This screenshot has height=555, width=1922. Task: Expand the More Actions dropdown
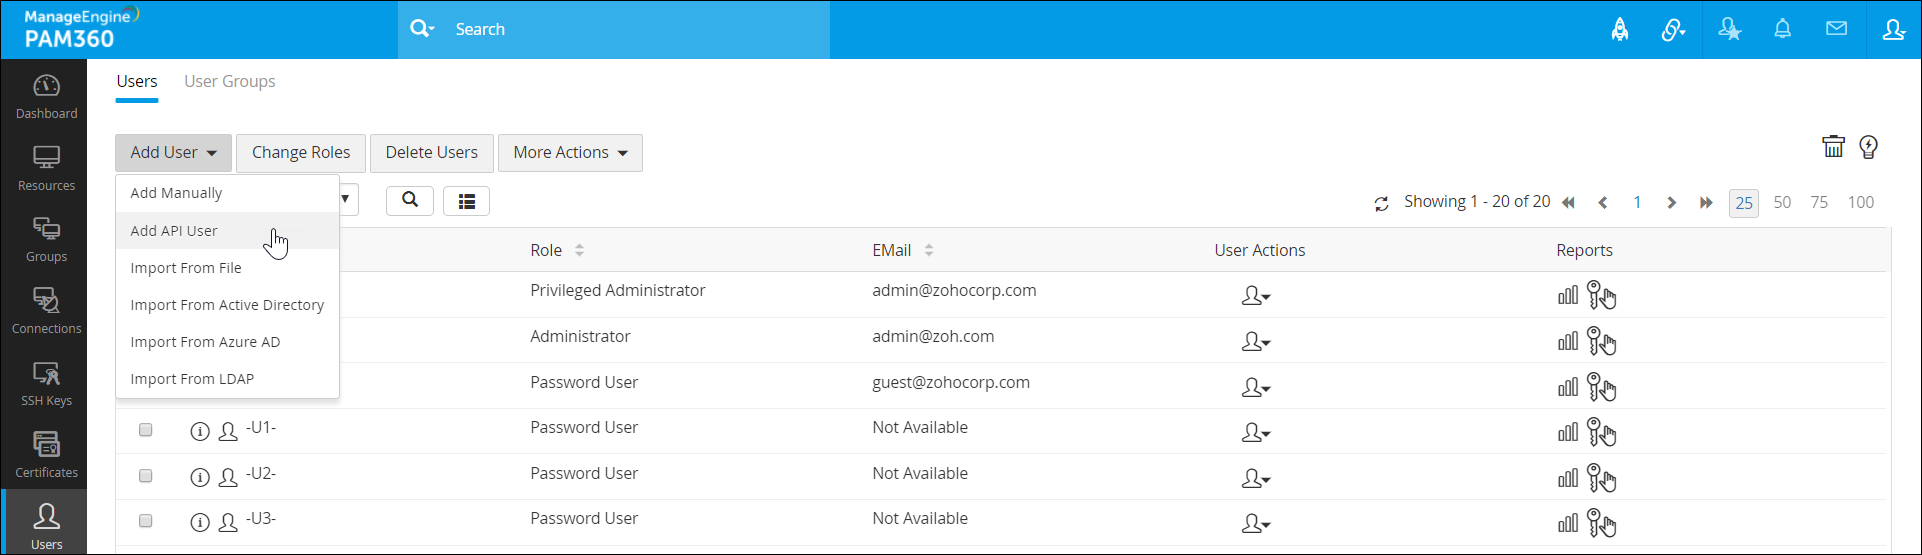coord(570,153)
